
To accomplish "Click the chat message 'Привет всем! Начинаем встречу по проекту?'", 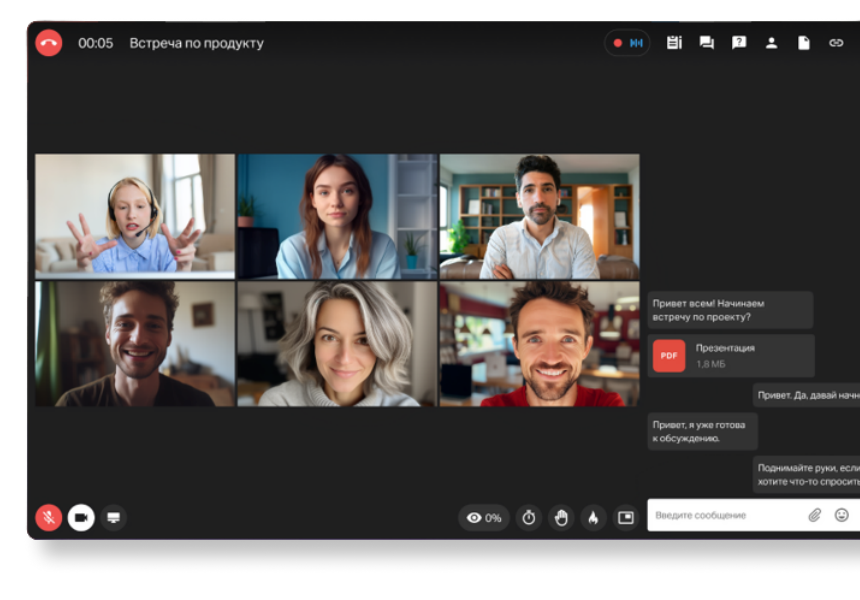I will pos(730,310).
